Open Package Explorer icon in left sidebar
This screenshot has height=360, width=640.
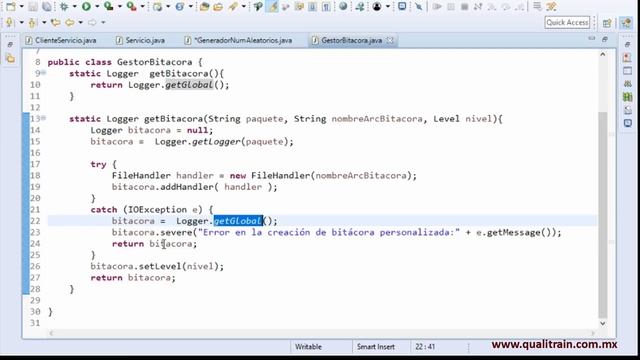point(10,59)
